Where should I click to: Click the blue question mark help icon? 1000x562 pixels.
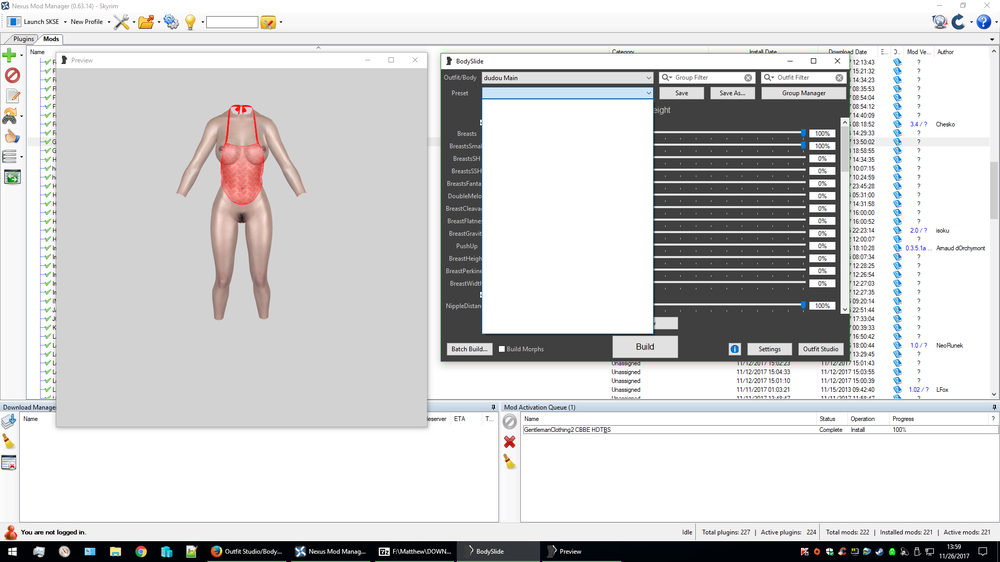pos(983,22)
